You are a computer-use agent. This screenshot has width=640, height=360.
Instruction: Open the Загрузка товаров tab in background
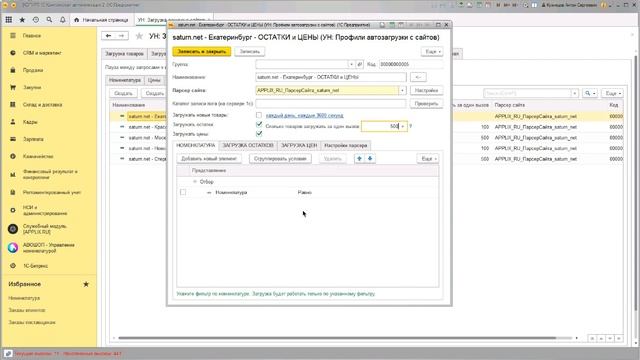[124, 53]
